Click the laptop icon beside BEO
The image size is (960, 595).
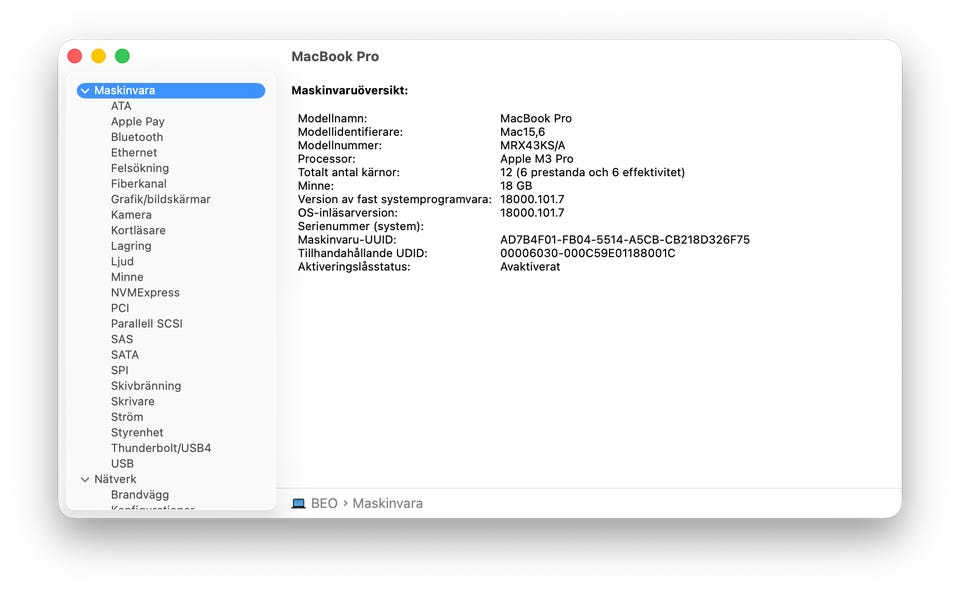[x=298, y=503]
